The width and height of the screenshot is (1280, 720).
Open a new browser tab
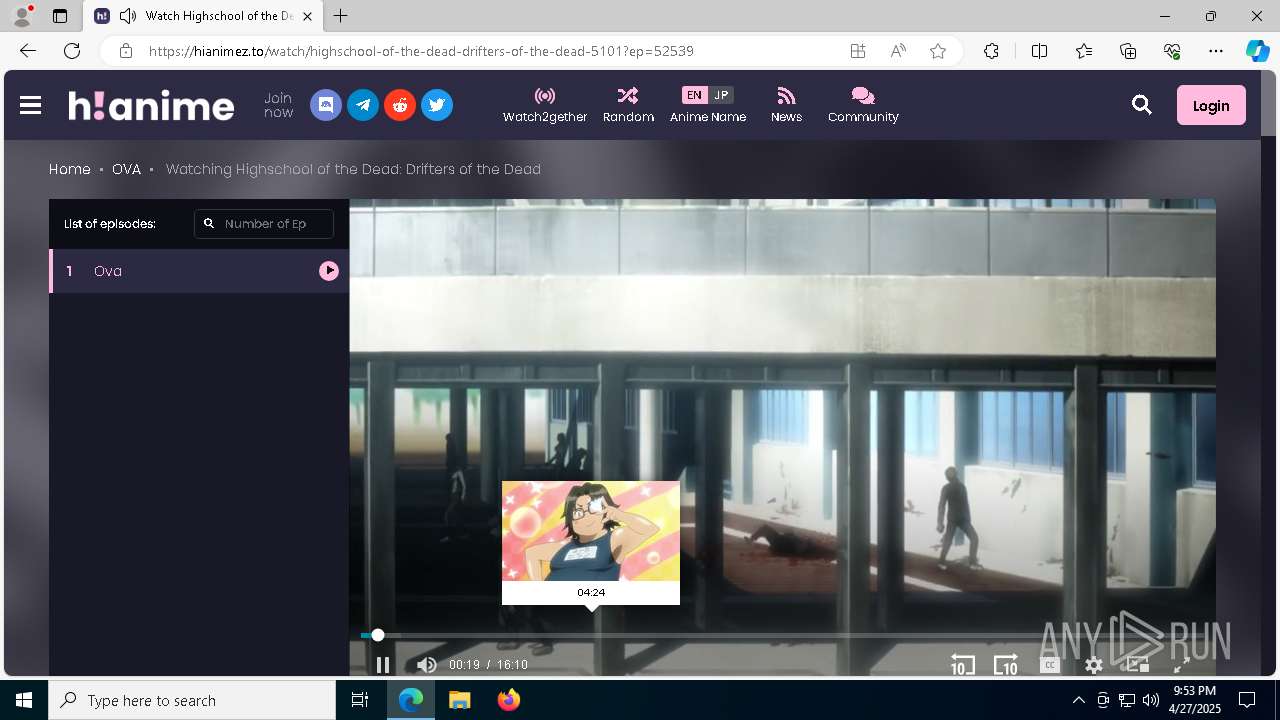(x=341, y=16)
